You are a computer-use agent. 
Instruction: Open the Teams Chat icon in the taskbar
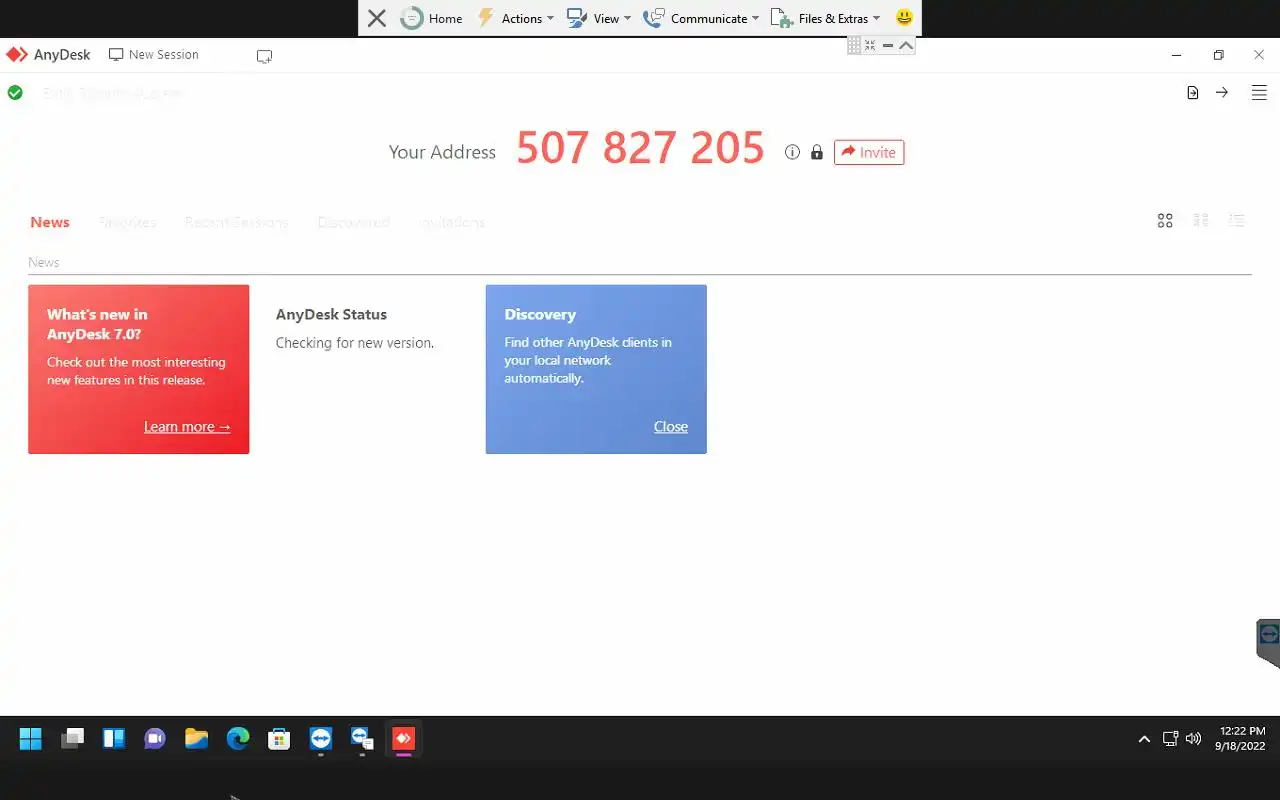(x=155, y=739)
